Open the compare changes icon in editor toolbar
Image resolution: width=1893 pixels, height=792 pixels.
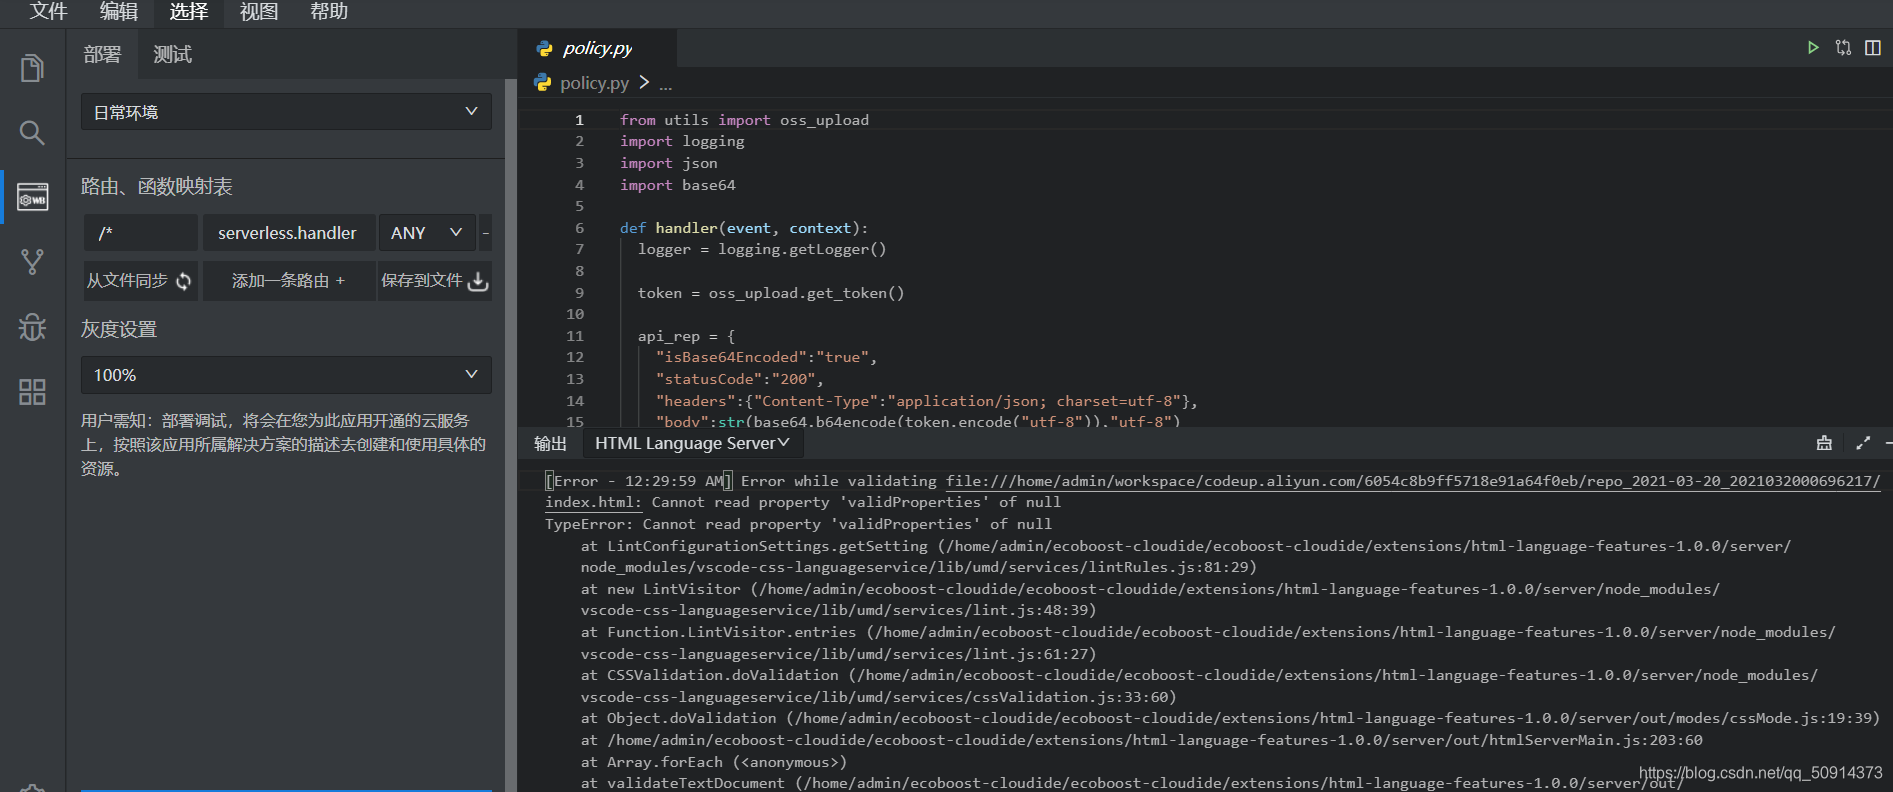click(x=1843, y=48)
